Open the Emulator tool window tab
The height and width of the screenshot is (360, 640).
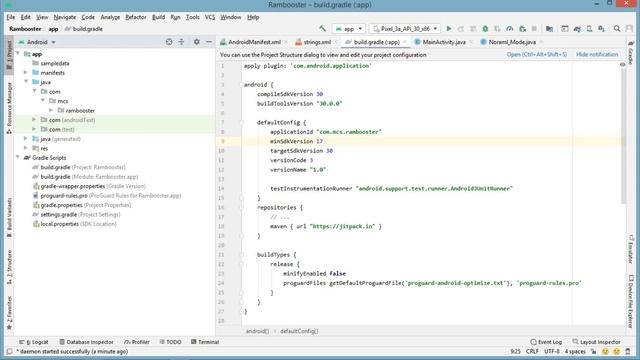click(x=631, y=249)
